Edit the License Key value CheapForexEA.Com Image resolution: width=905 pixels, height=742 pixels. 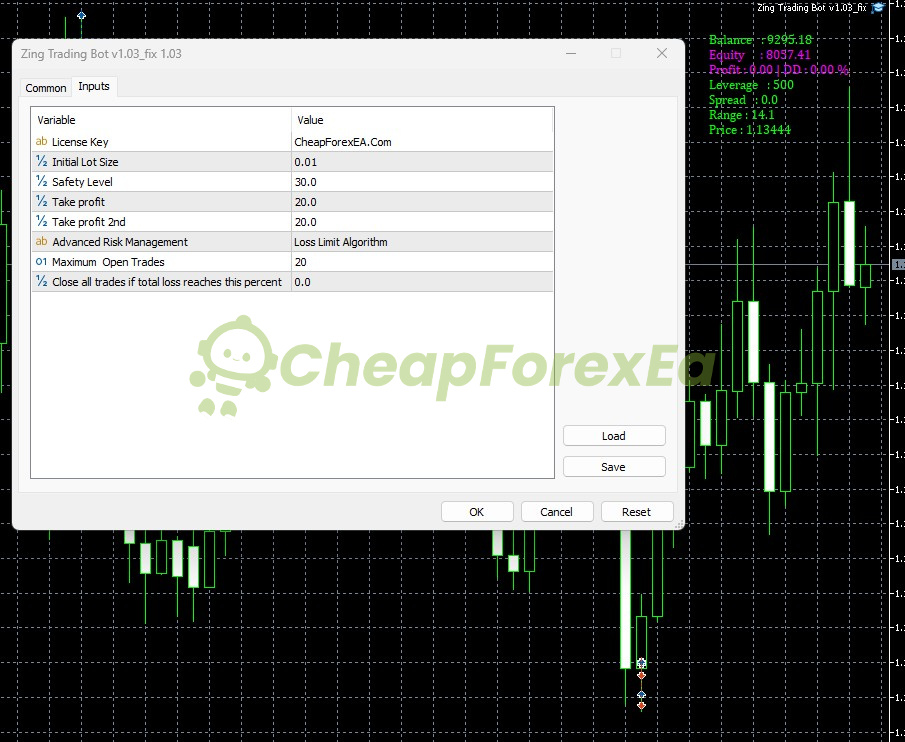pyautogui.click(x=422, y=142)
